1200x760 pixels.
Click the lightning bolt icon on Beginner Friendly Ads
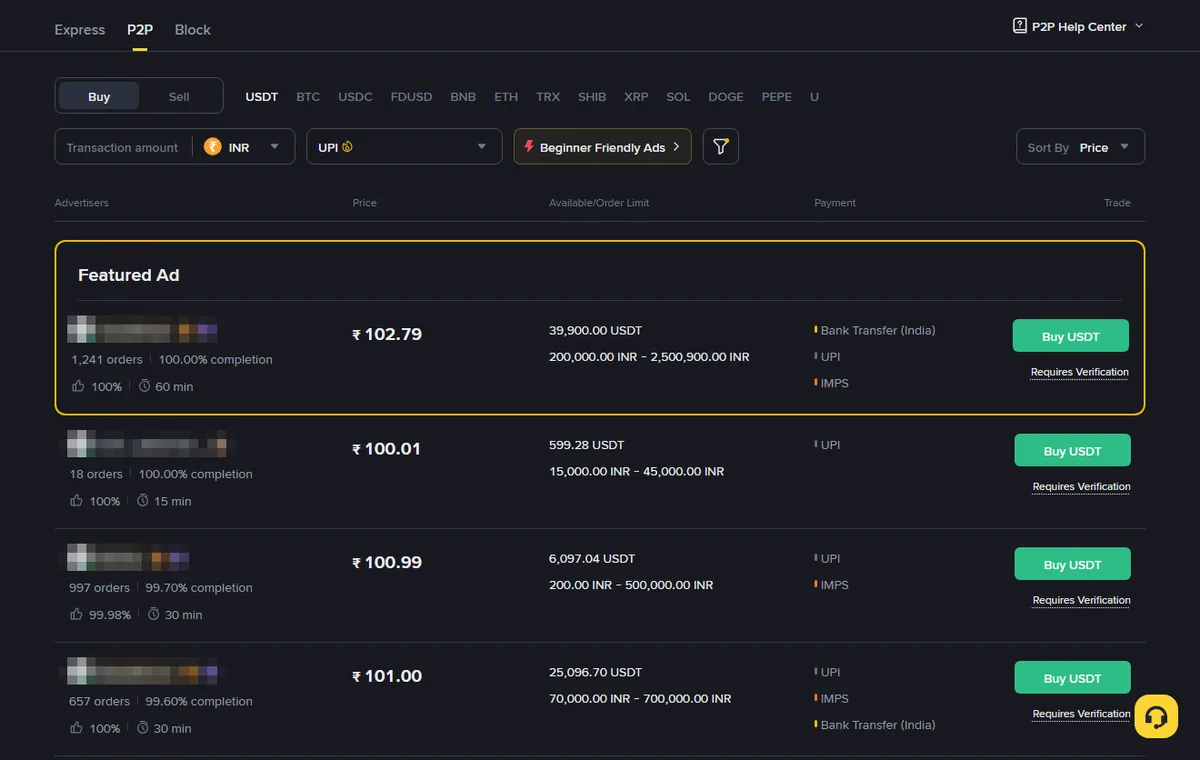click(529, 146)
